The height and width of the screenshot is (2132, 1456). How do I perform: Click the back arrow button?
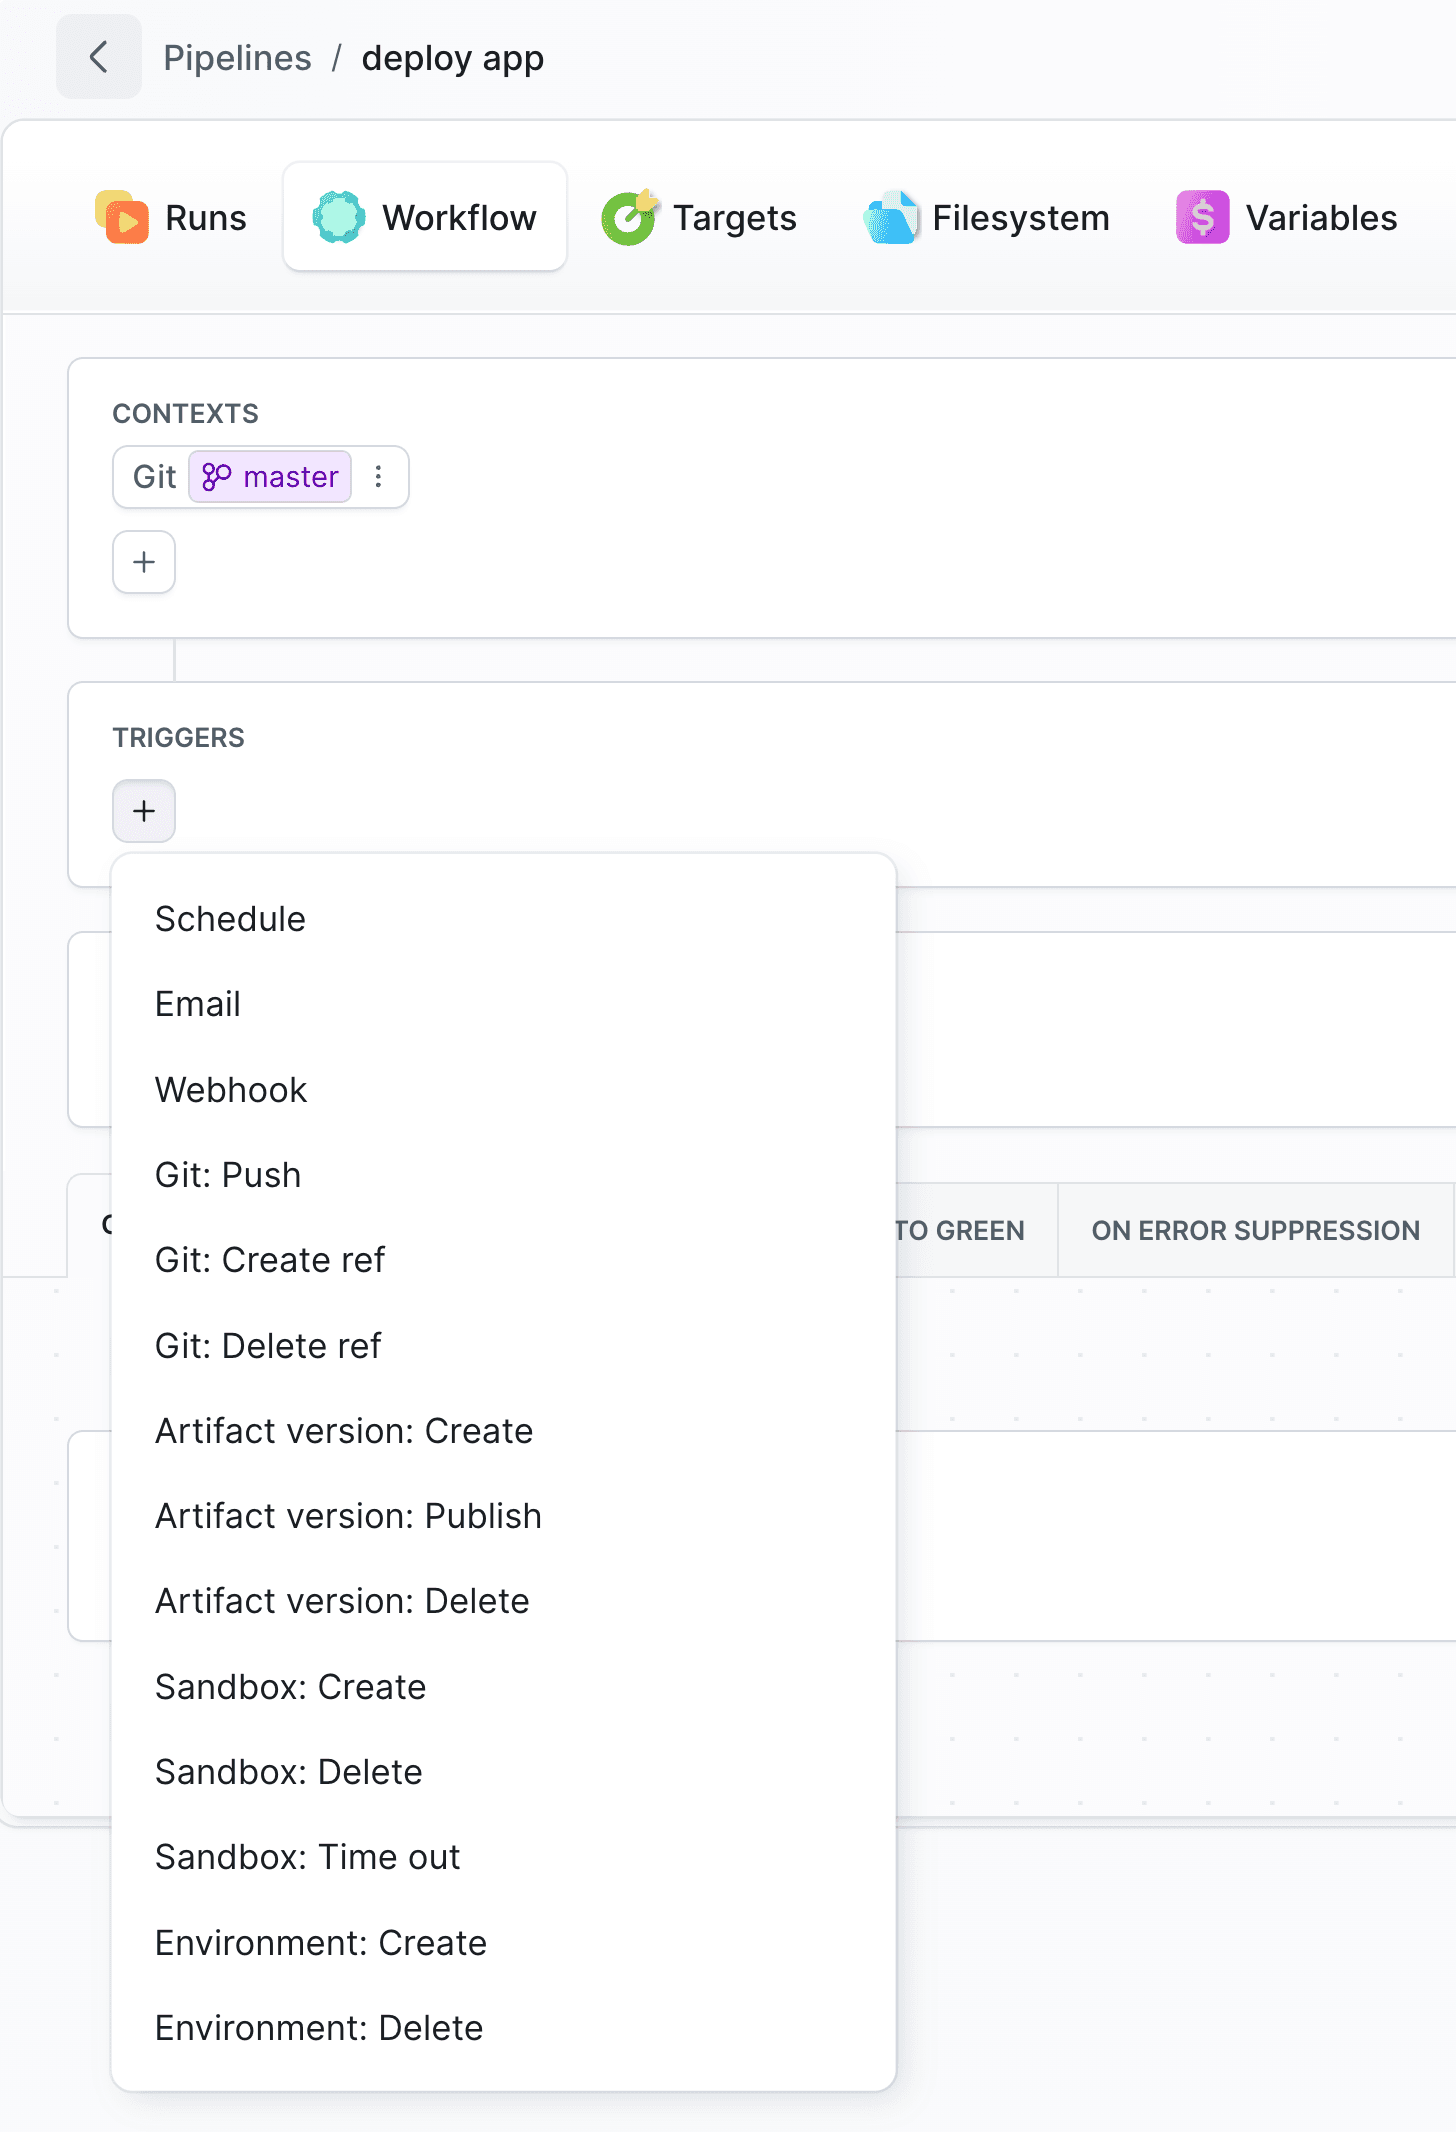coord(98,57)
